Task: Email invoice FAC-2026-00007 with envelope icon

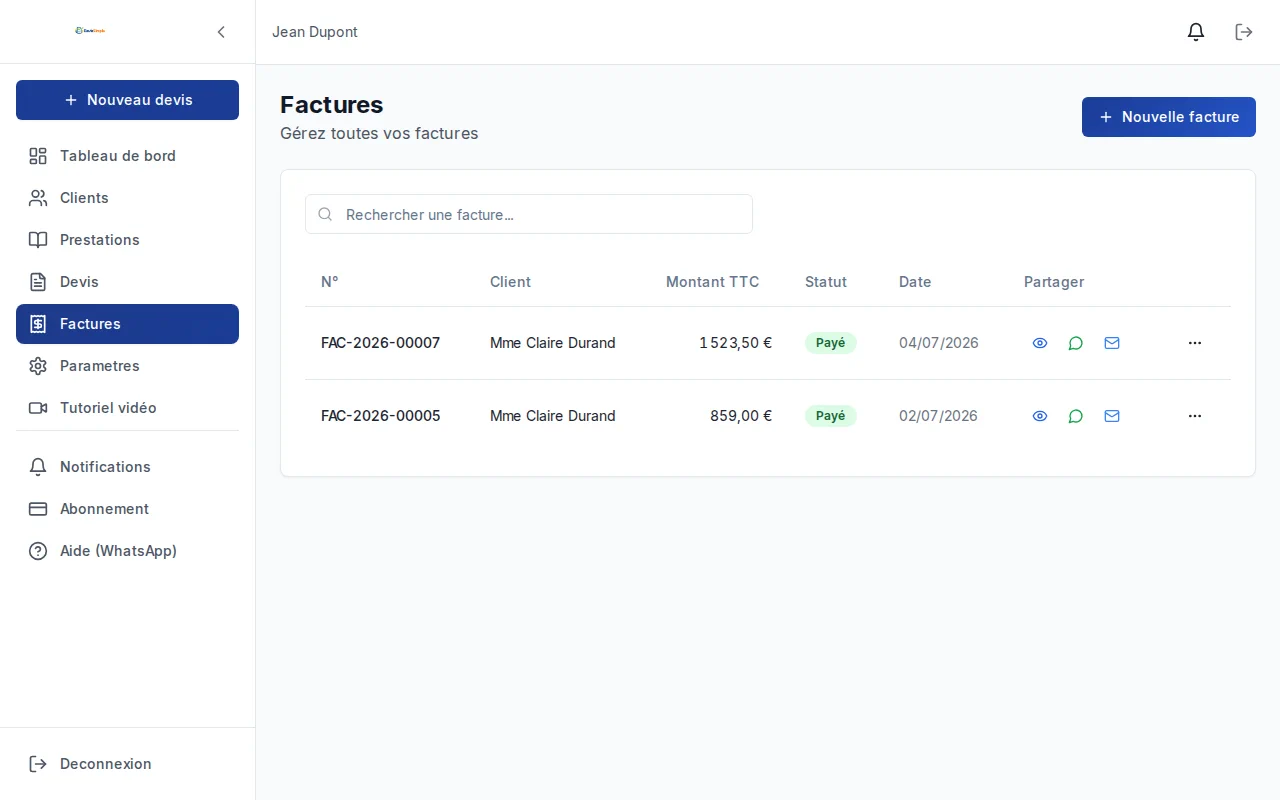Action: pos(1112,343)
